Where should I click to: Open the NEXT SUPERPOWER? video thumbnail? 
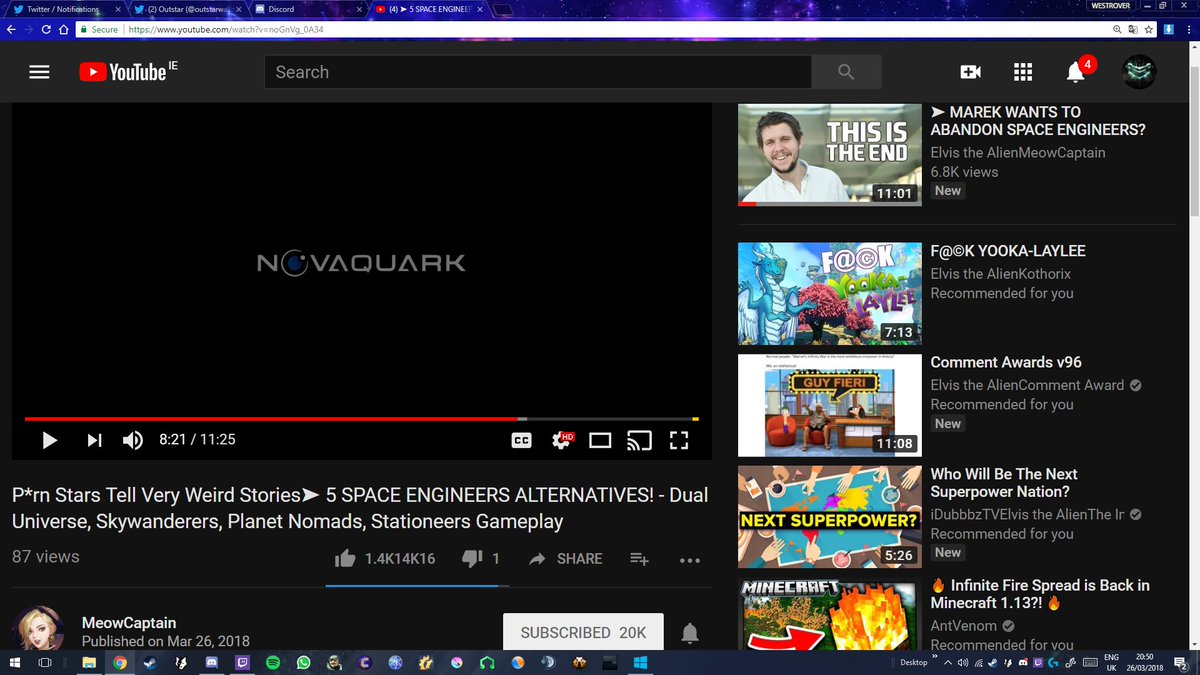[x=829, y=517]
